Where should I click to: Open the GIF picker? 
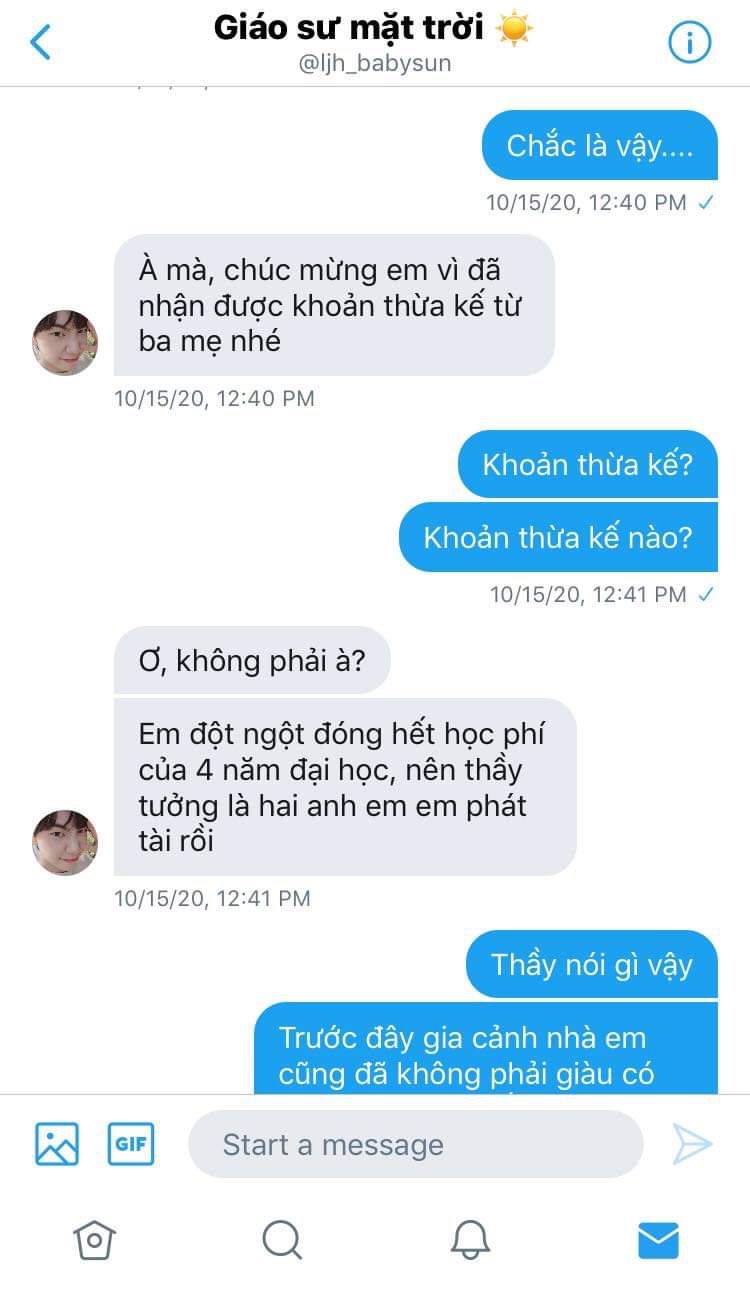(x=131, y=1144)
